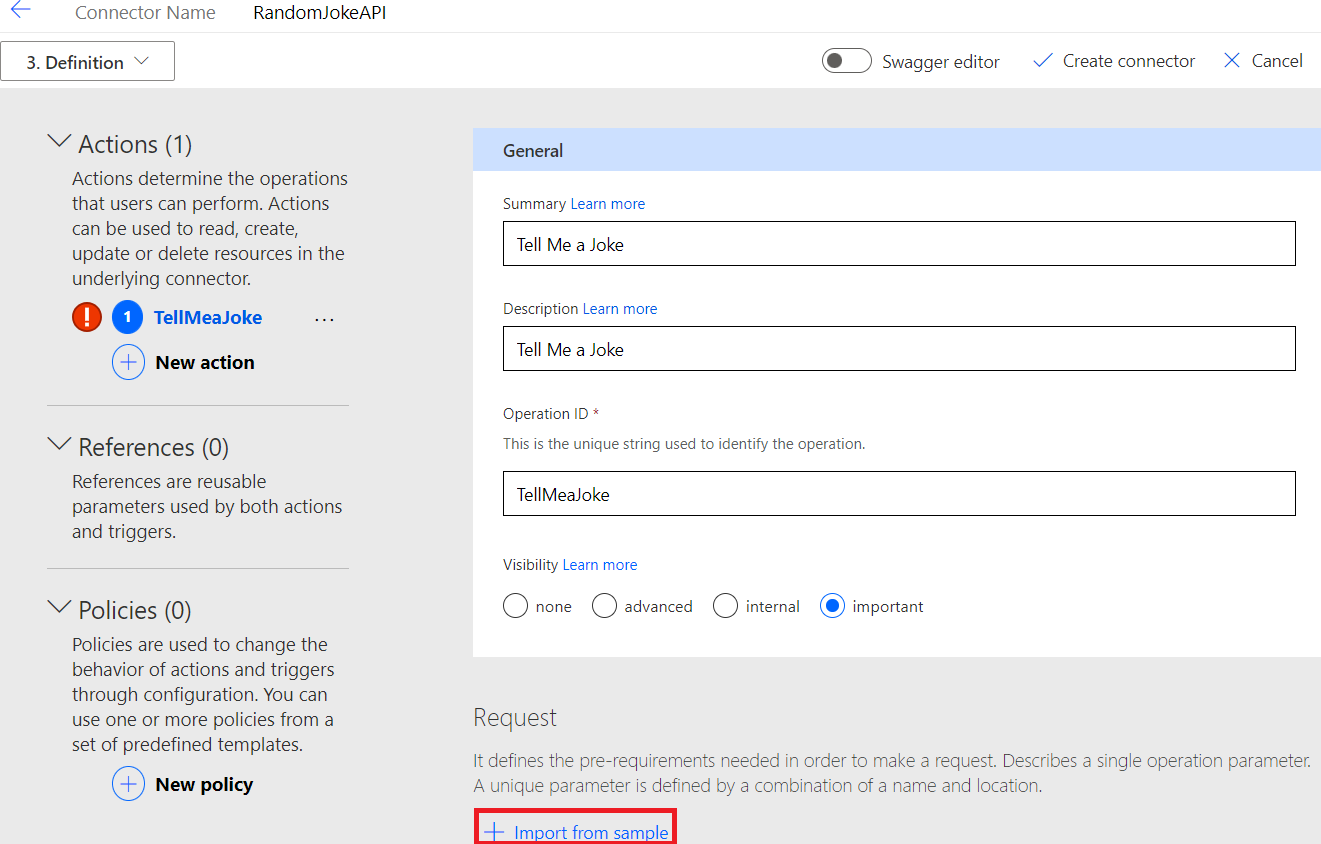1321x844 pixels.
Task: Open the 3. Definition step dropdown
Action: [88, 62]
